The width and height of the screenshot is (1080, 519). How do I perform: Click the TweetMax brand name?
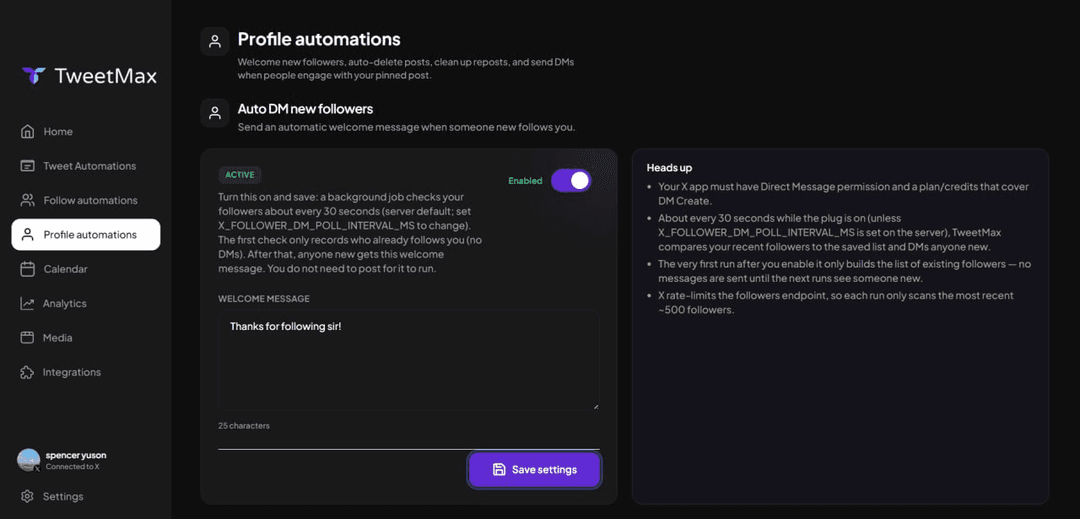pos(106,76)
